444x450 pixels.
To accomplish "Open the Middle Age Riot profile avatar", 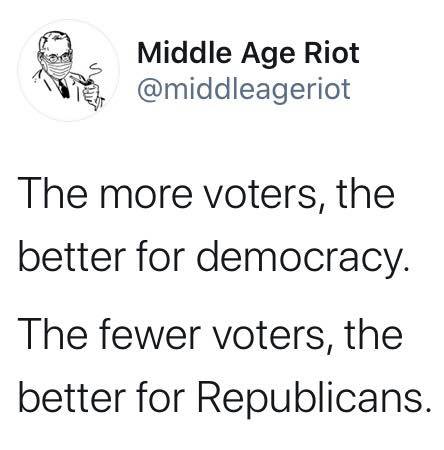I will point(68,70).
